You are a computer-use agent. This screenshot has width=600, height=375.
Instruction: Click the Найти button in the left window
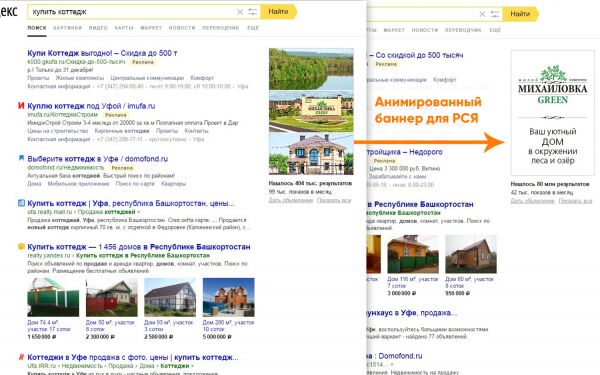(x=279, y=11)
